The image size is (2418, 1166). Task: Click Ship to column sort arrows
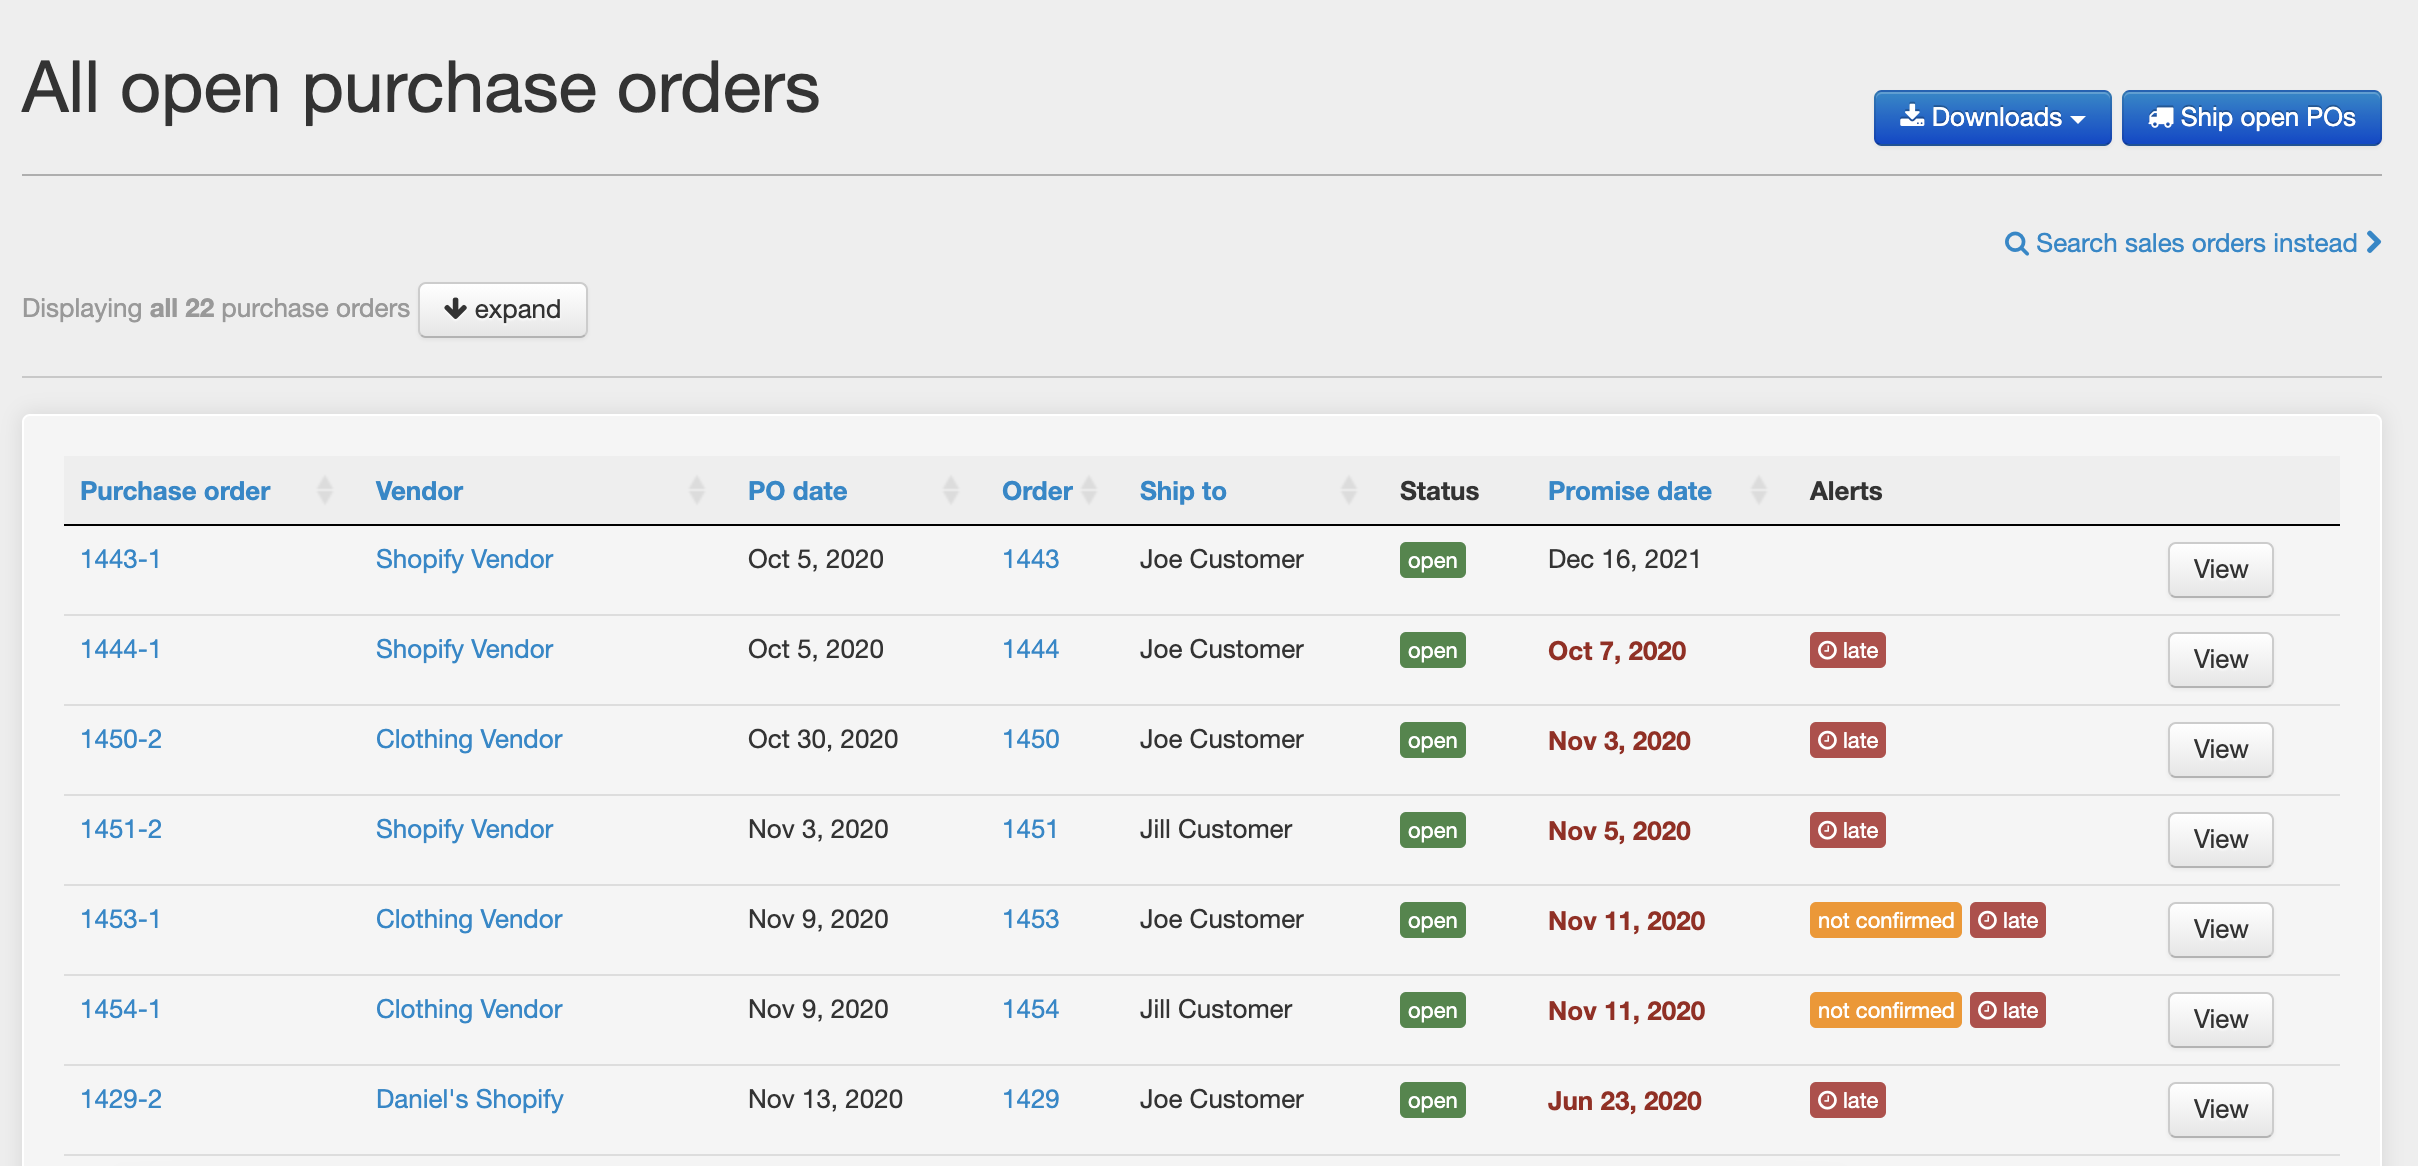(x=1349, y=490)
